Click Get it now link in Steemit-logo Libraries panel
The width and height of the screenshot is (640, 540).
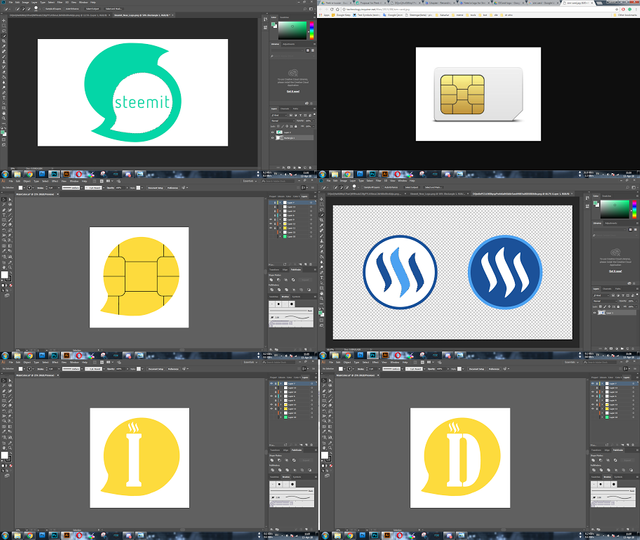(293, 91)
